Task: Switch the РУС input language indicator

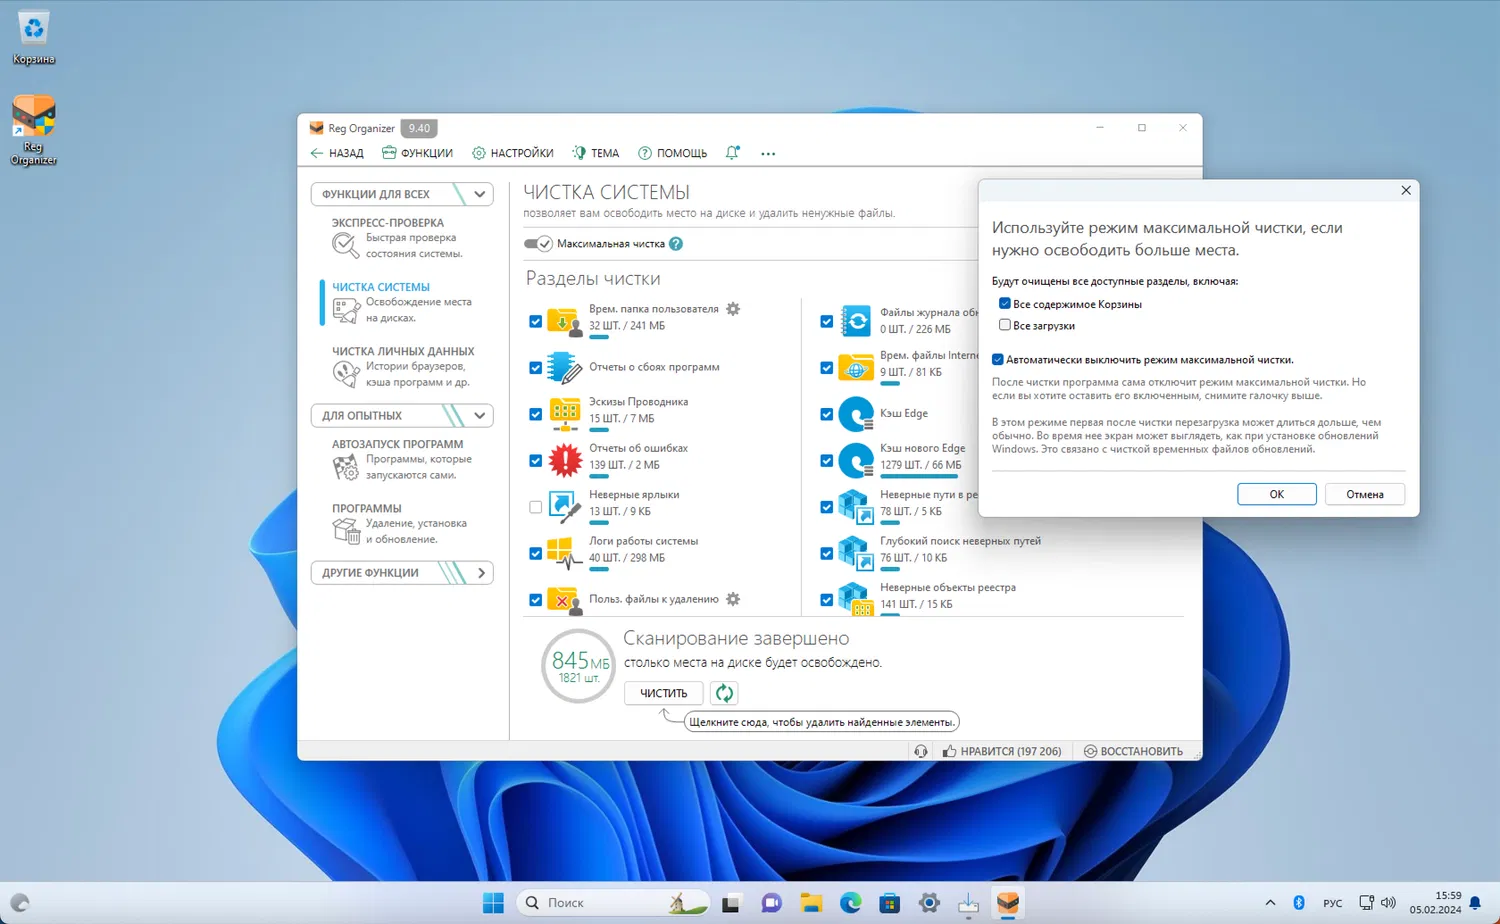Action: (x=1333, y=903)
